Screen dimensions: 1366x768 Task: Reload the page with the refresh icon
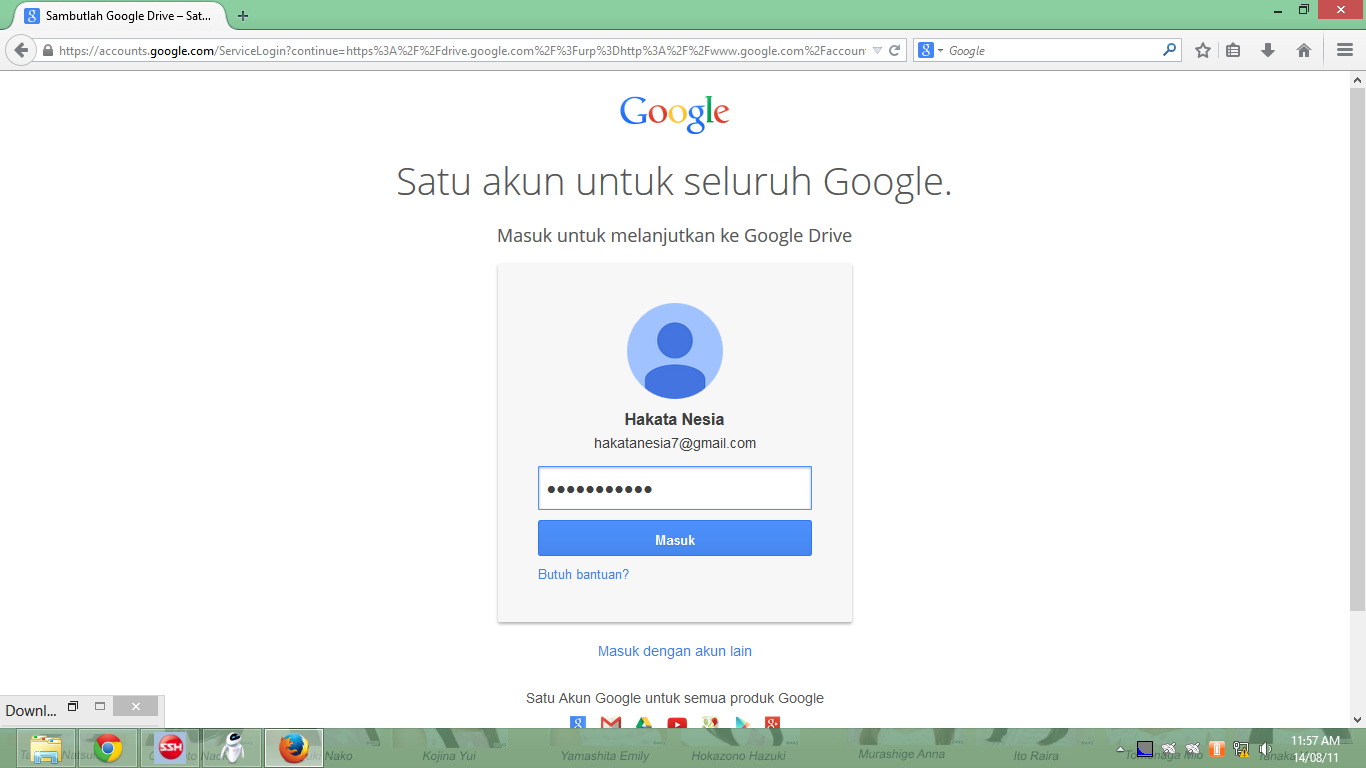tap(895, 50)
